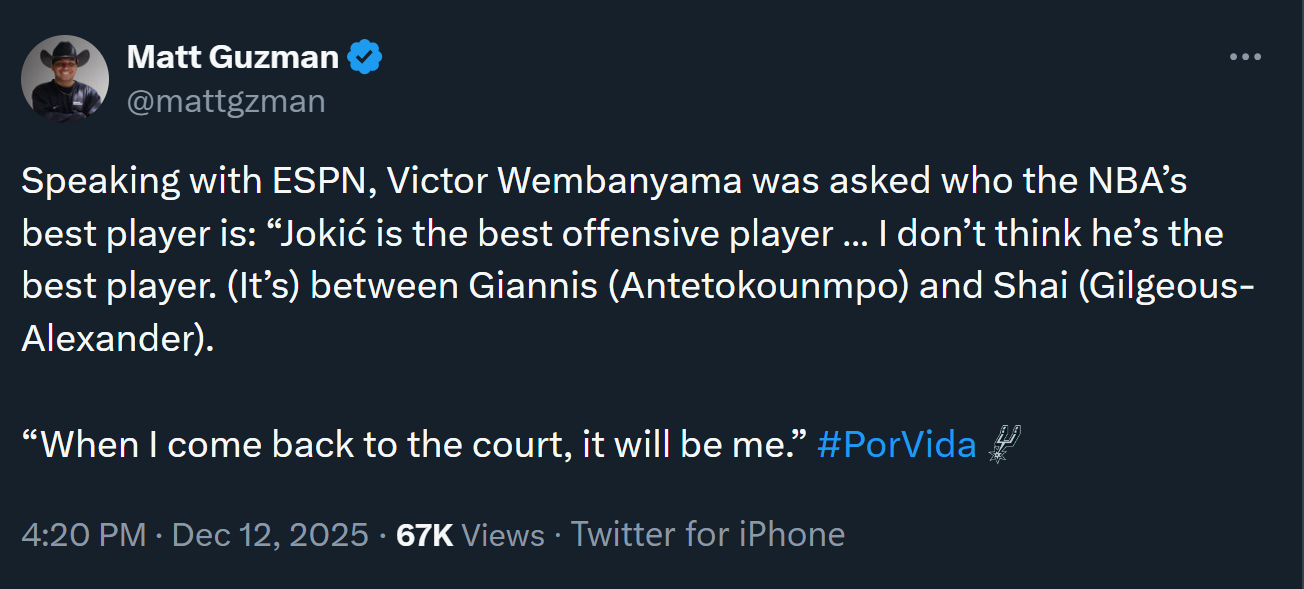Click the Dec 12, 2025 date

click(x=270, y=535)
